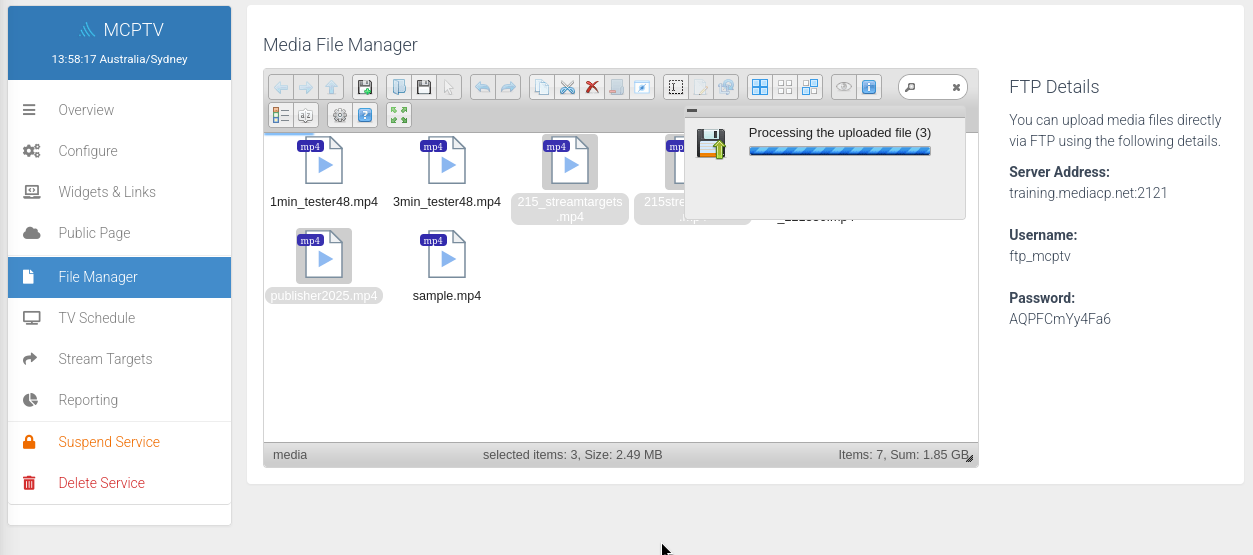
Task: Open the Preferences gear icon
Action: click(x=340, y=115)
